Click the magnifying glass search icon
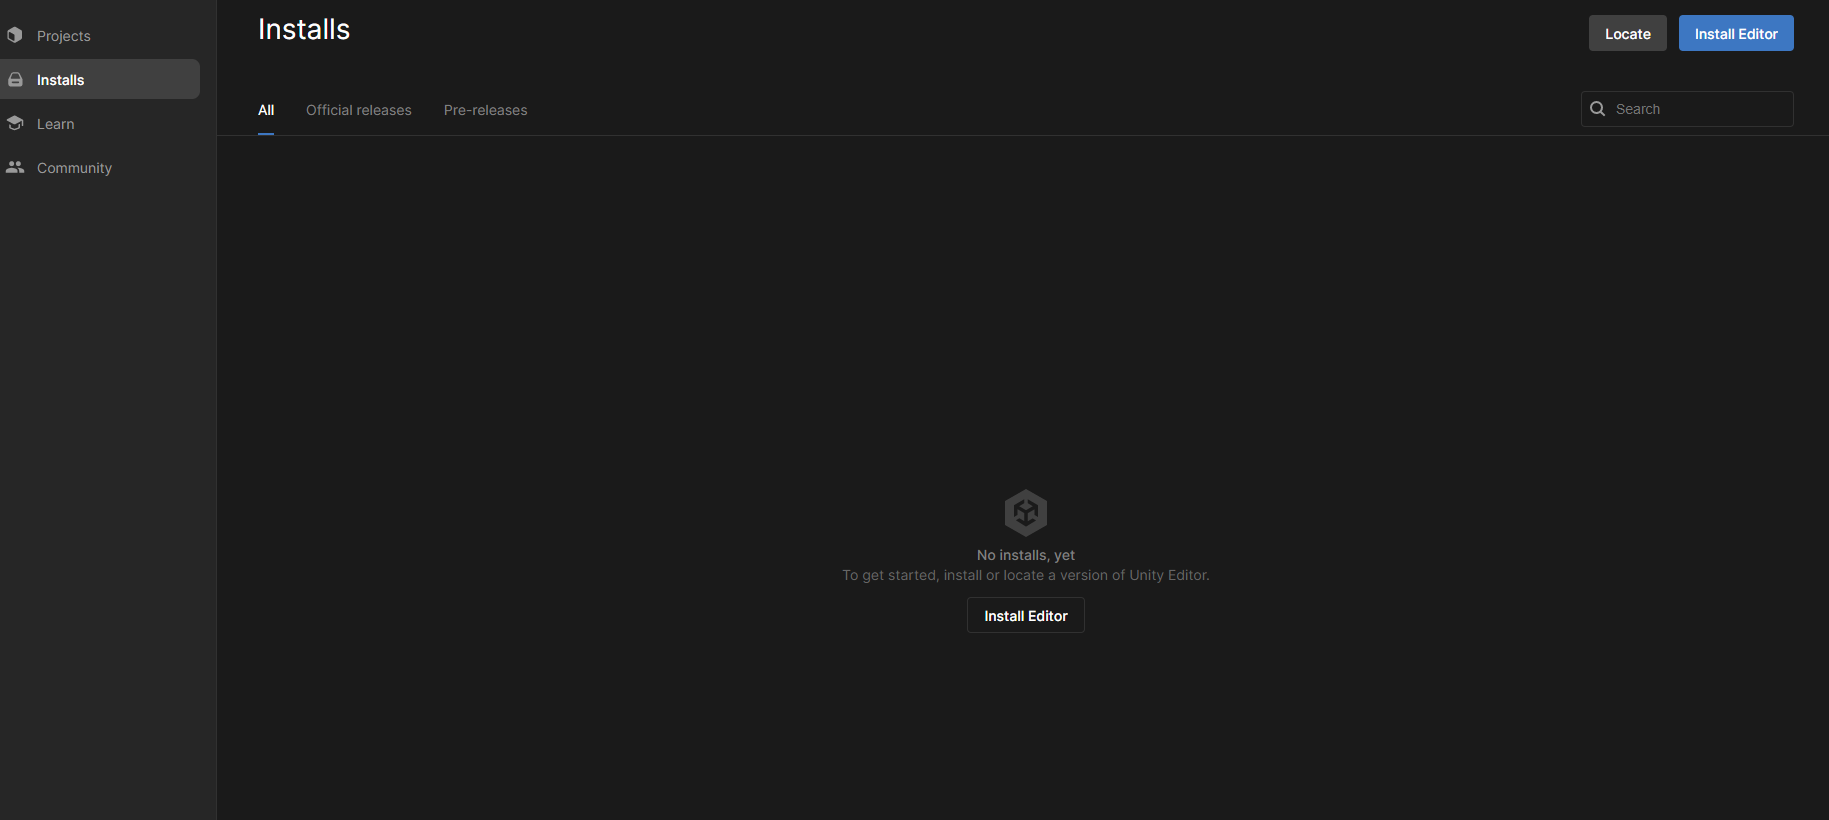This screenshot has height=820, width=1829. point(1598,109)
